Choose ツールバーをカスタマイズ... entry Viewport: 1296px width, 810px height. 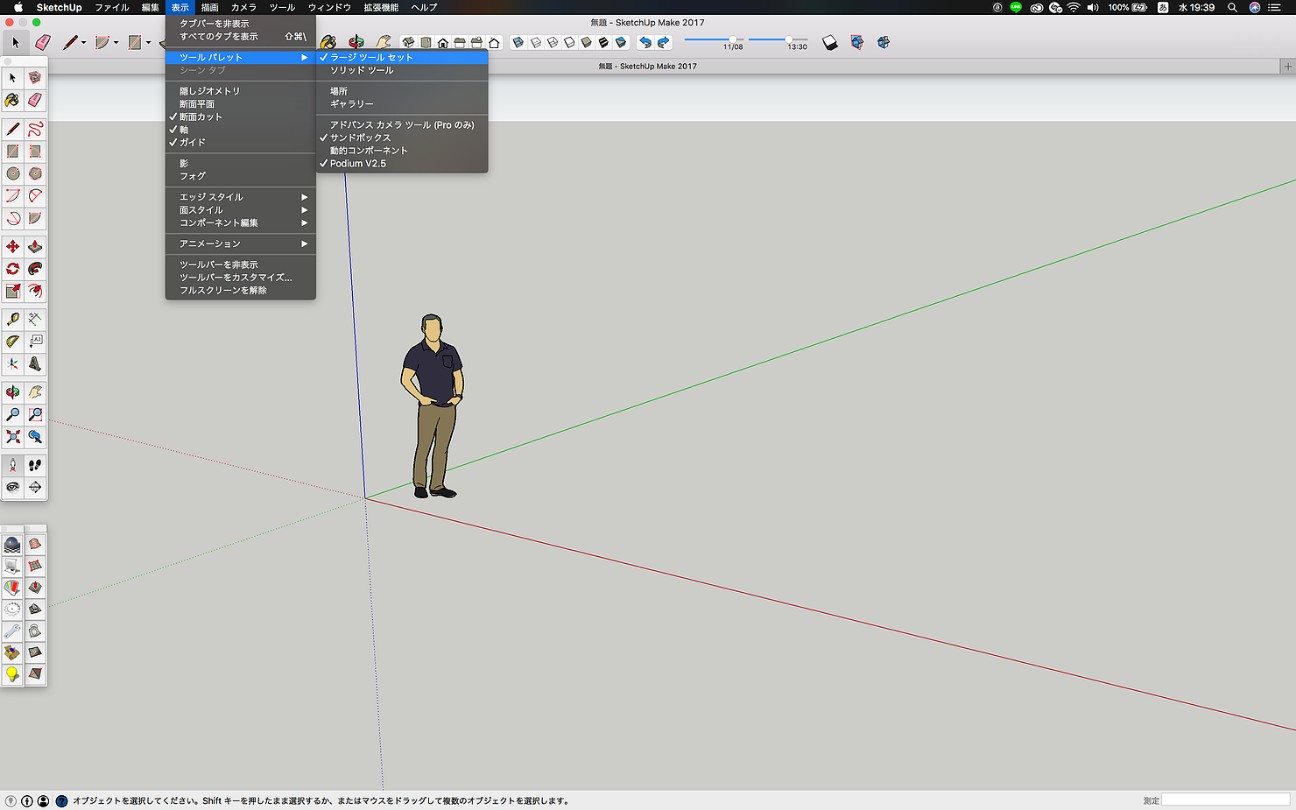[240, 277]
